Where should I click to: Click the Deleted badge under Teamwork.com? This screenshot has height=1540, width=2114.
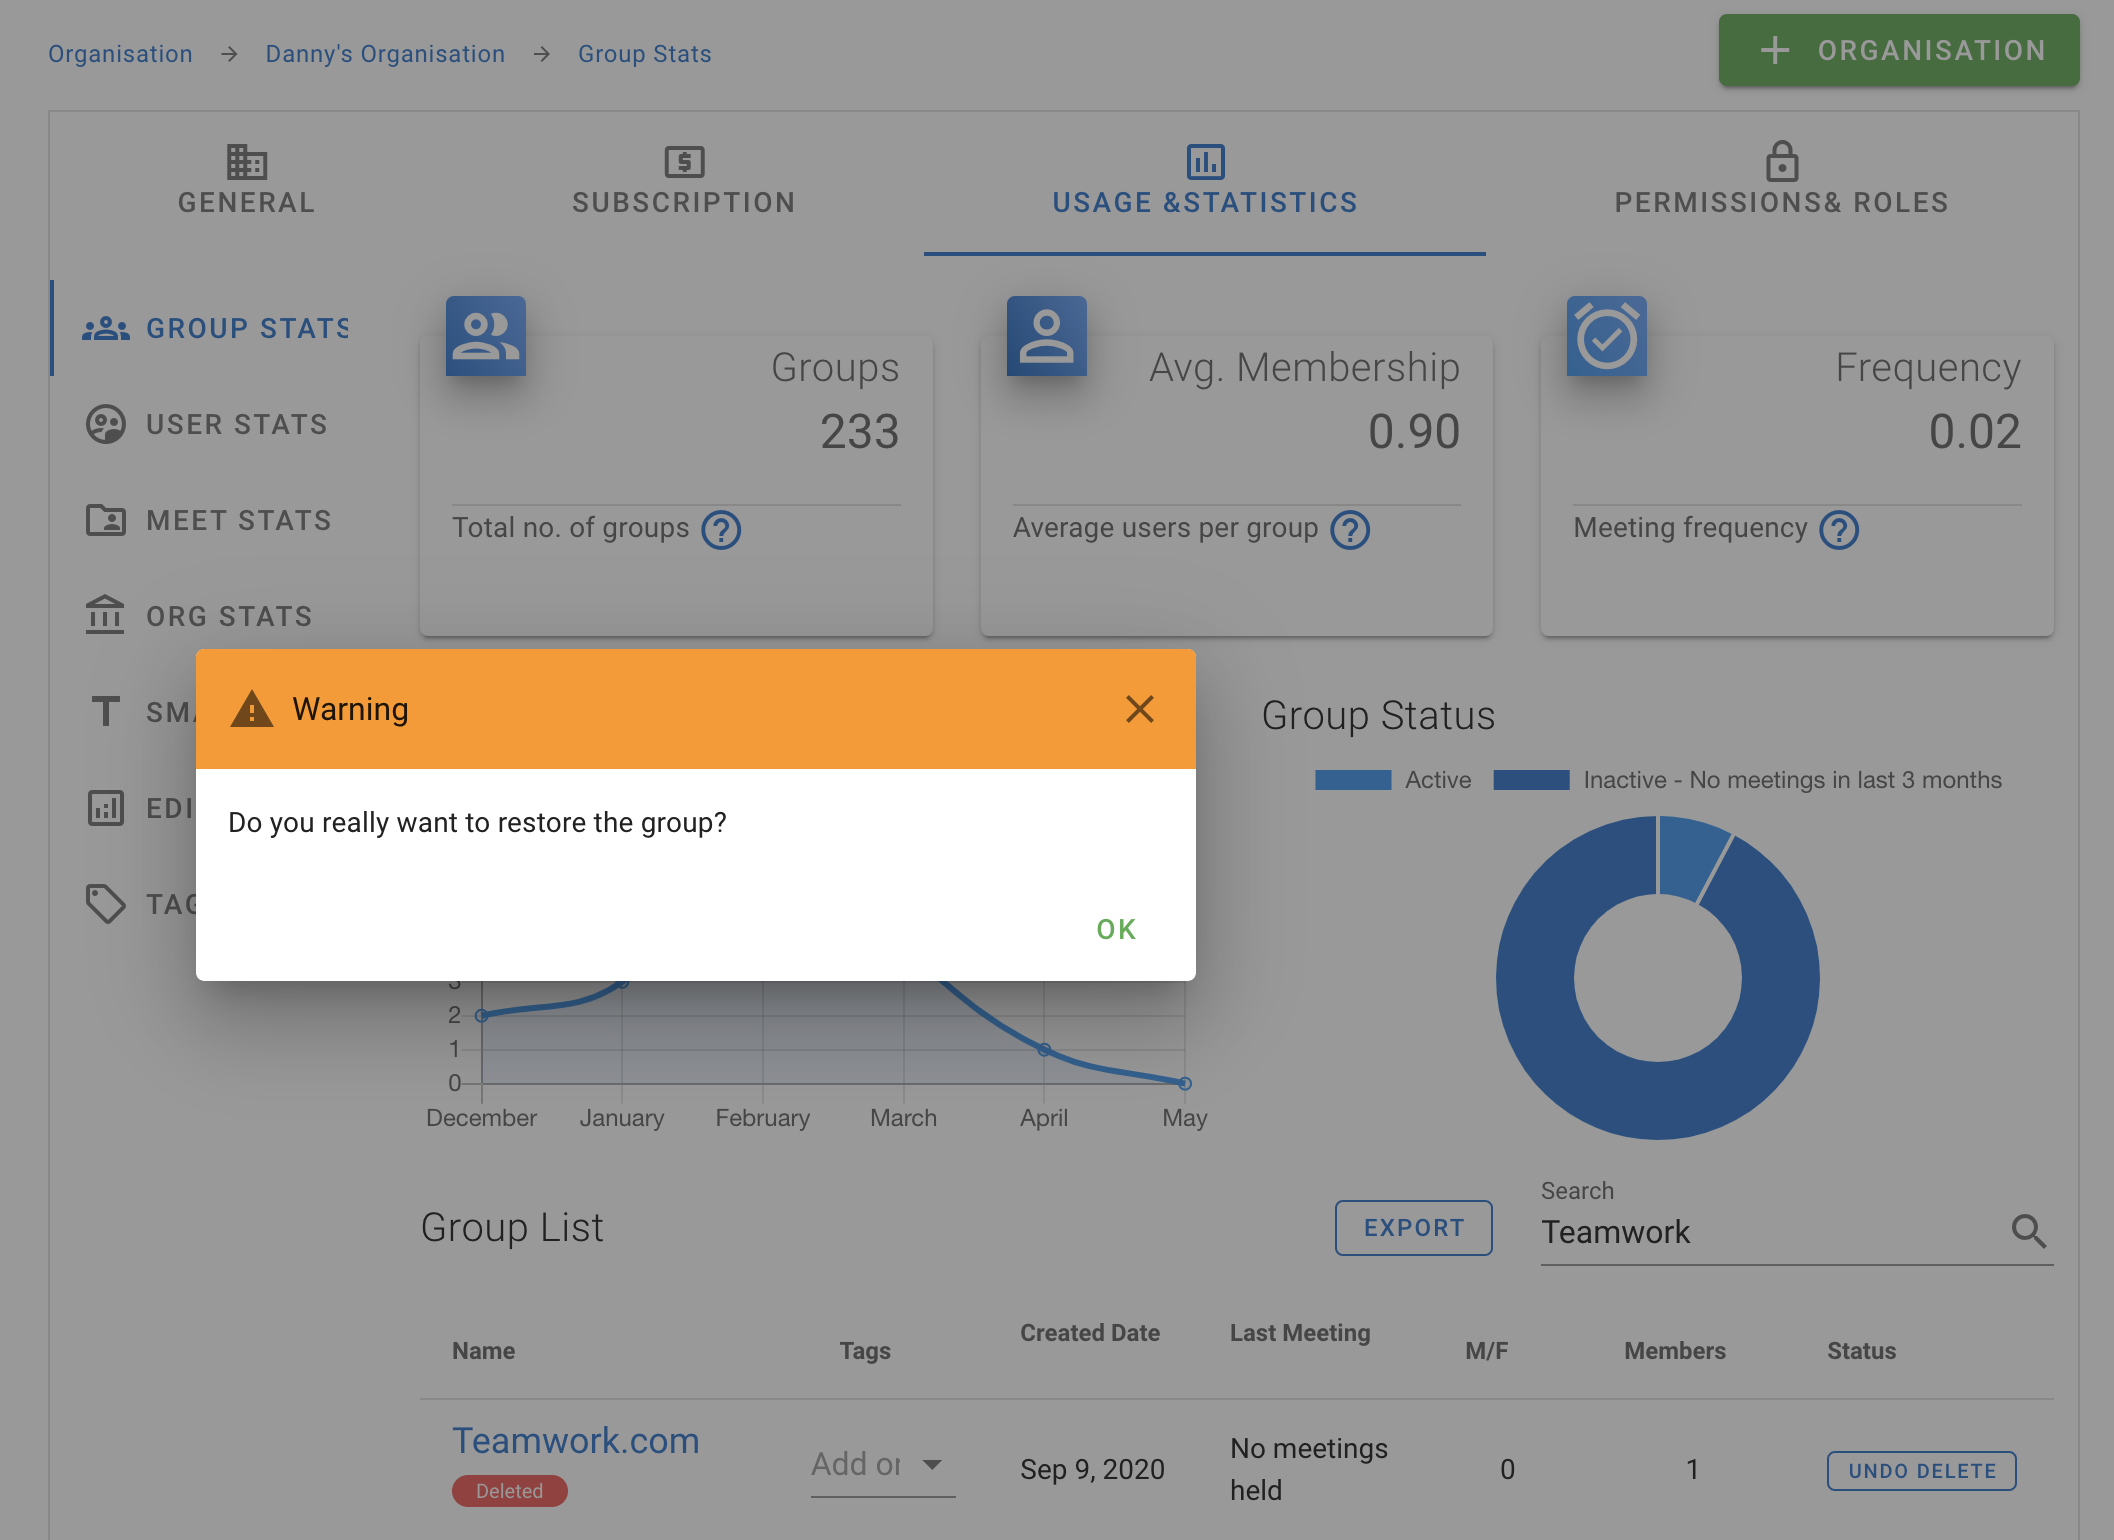click(510, 1491)
